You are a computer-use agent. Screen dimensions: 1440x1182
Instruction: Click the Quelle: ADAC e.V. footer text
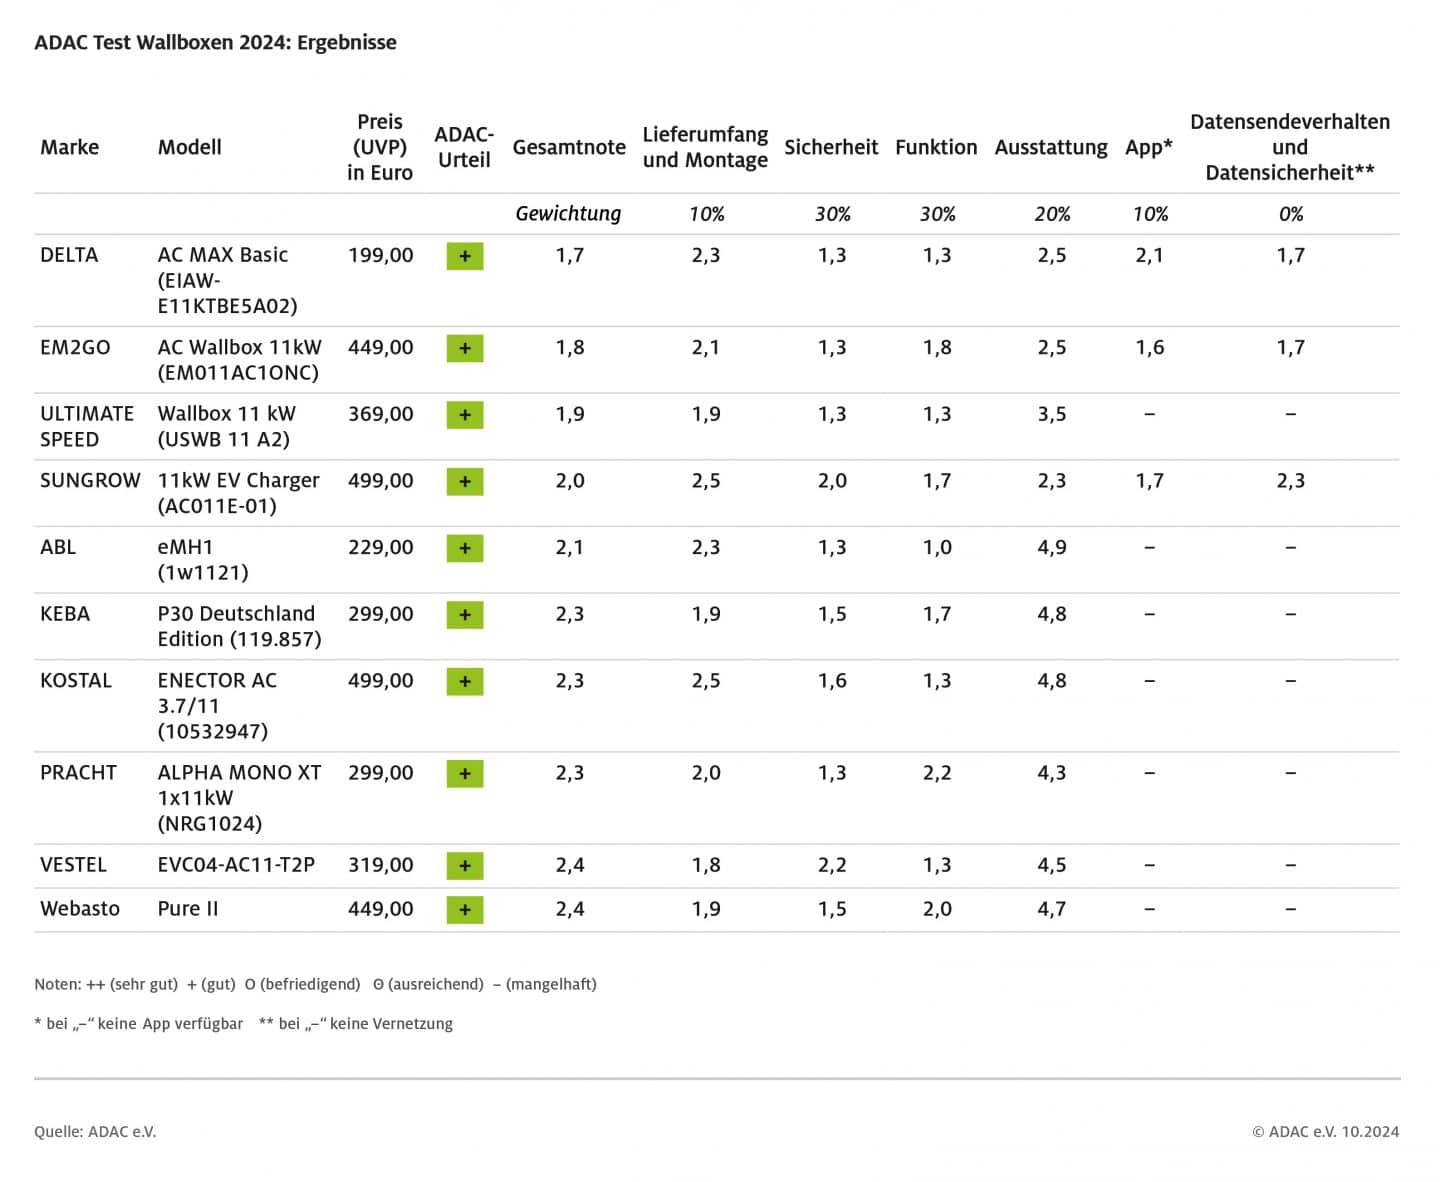(x=95, y=1131)
